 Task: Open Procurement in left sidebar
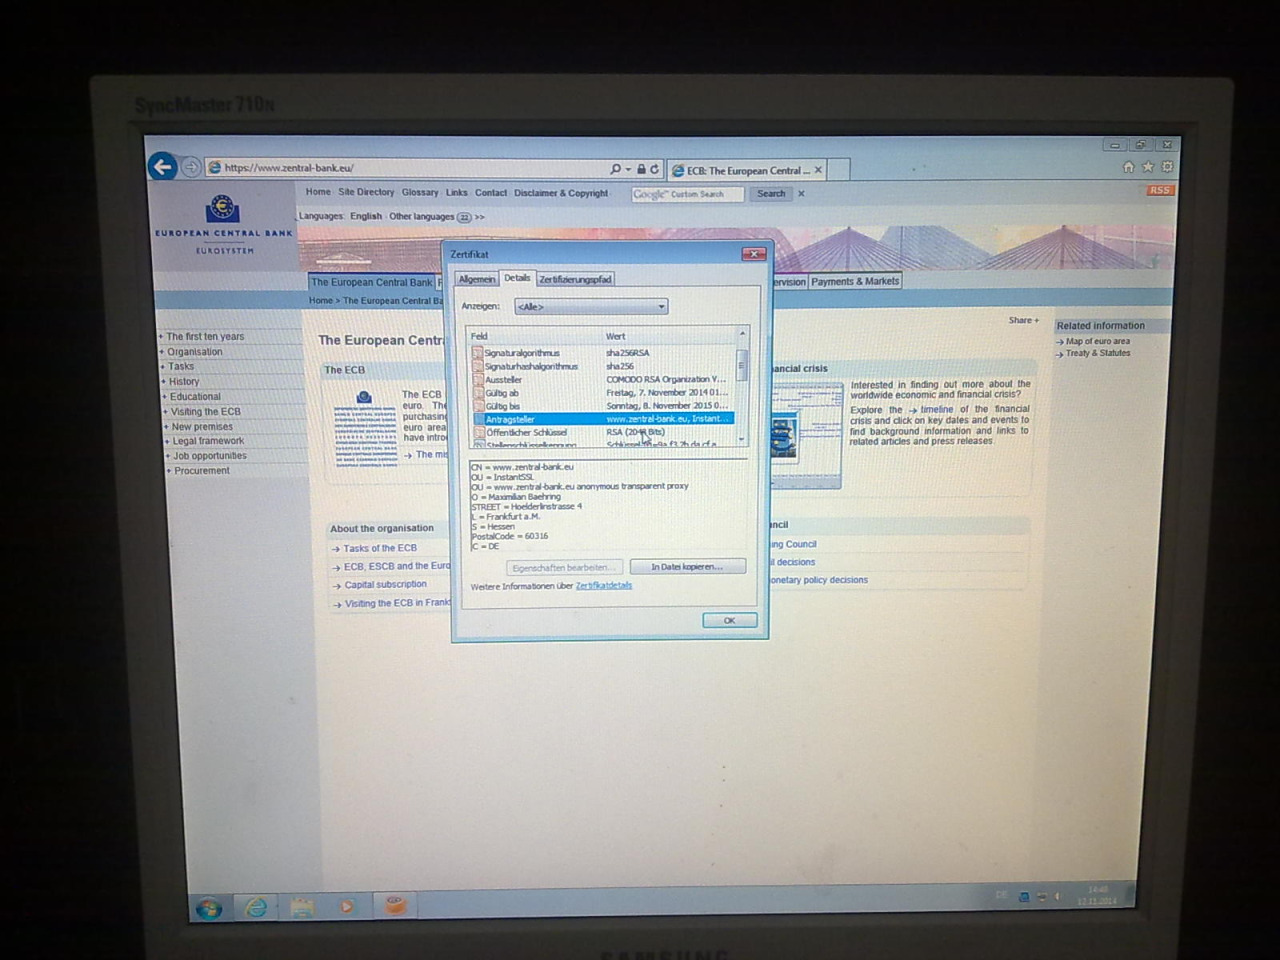(202, 471)
